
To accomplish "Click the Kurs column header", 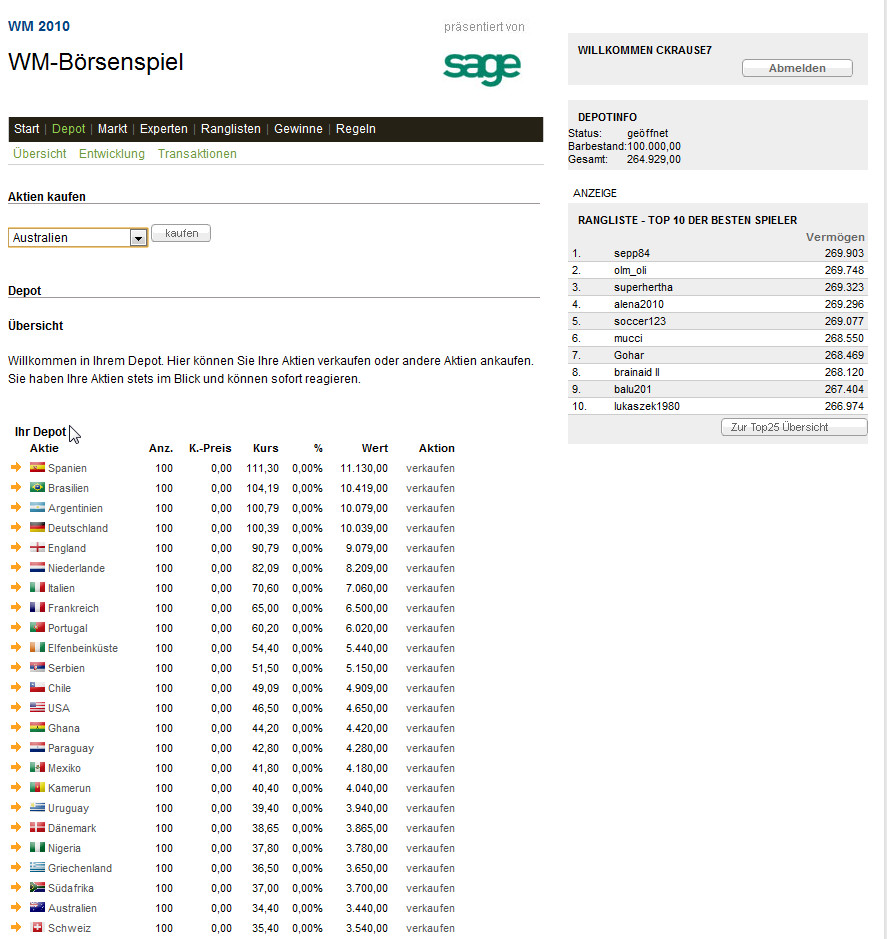I will (265, 448).
